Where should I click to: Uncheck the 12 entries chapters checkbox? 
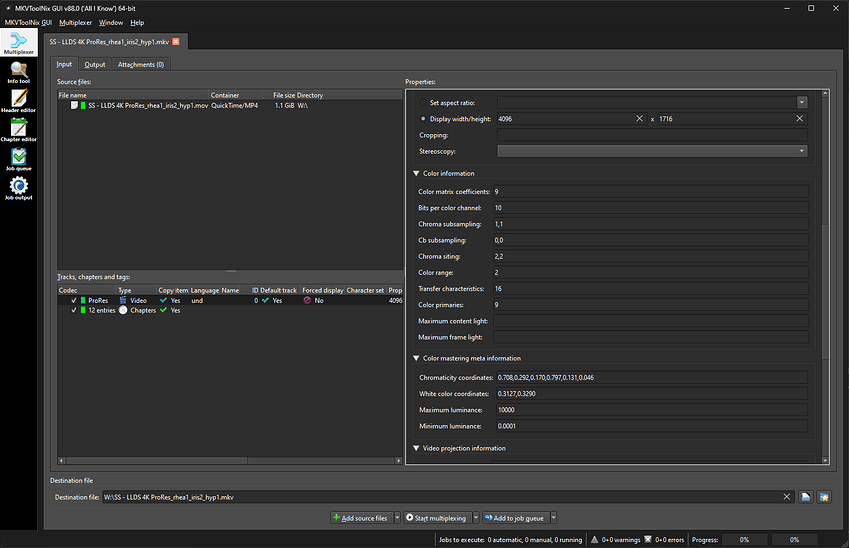pyautogui.click(x=73, y=310)
